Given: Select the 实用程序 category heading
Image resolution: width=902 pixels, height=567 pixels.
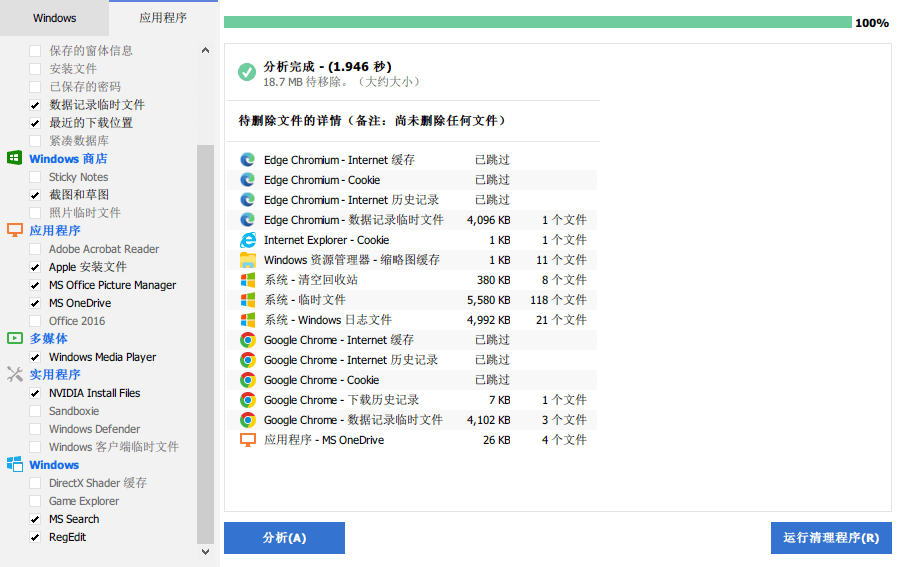Looking at the screenshot, I should [x=55, y=374].
